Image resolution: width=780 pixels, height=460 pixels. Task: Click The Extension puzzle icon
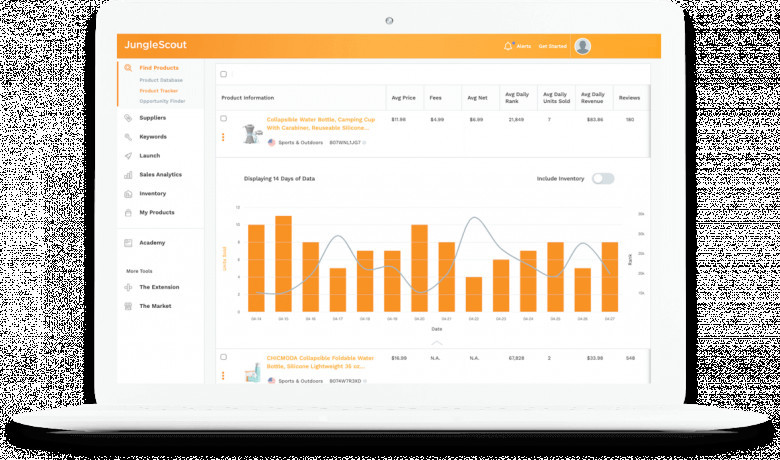[128, 287]
